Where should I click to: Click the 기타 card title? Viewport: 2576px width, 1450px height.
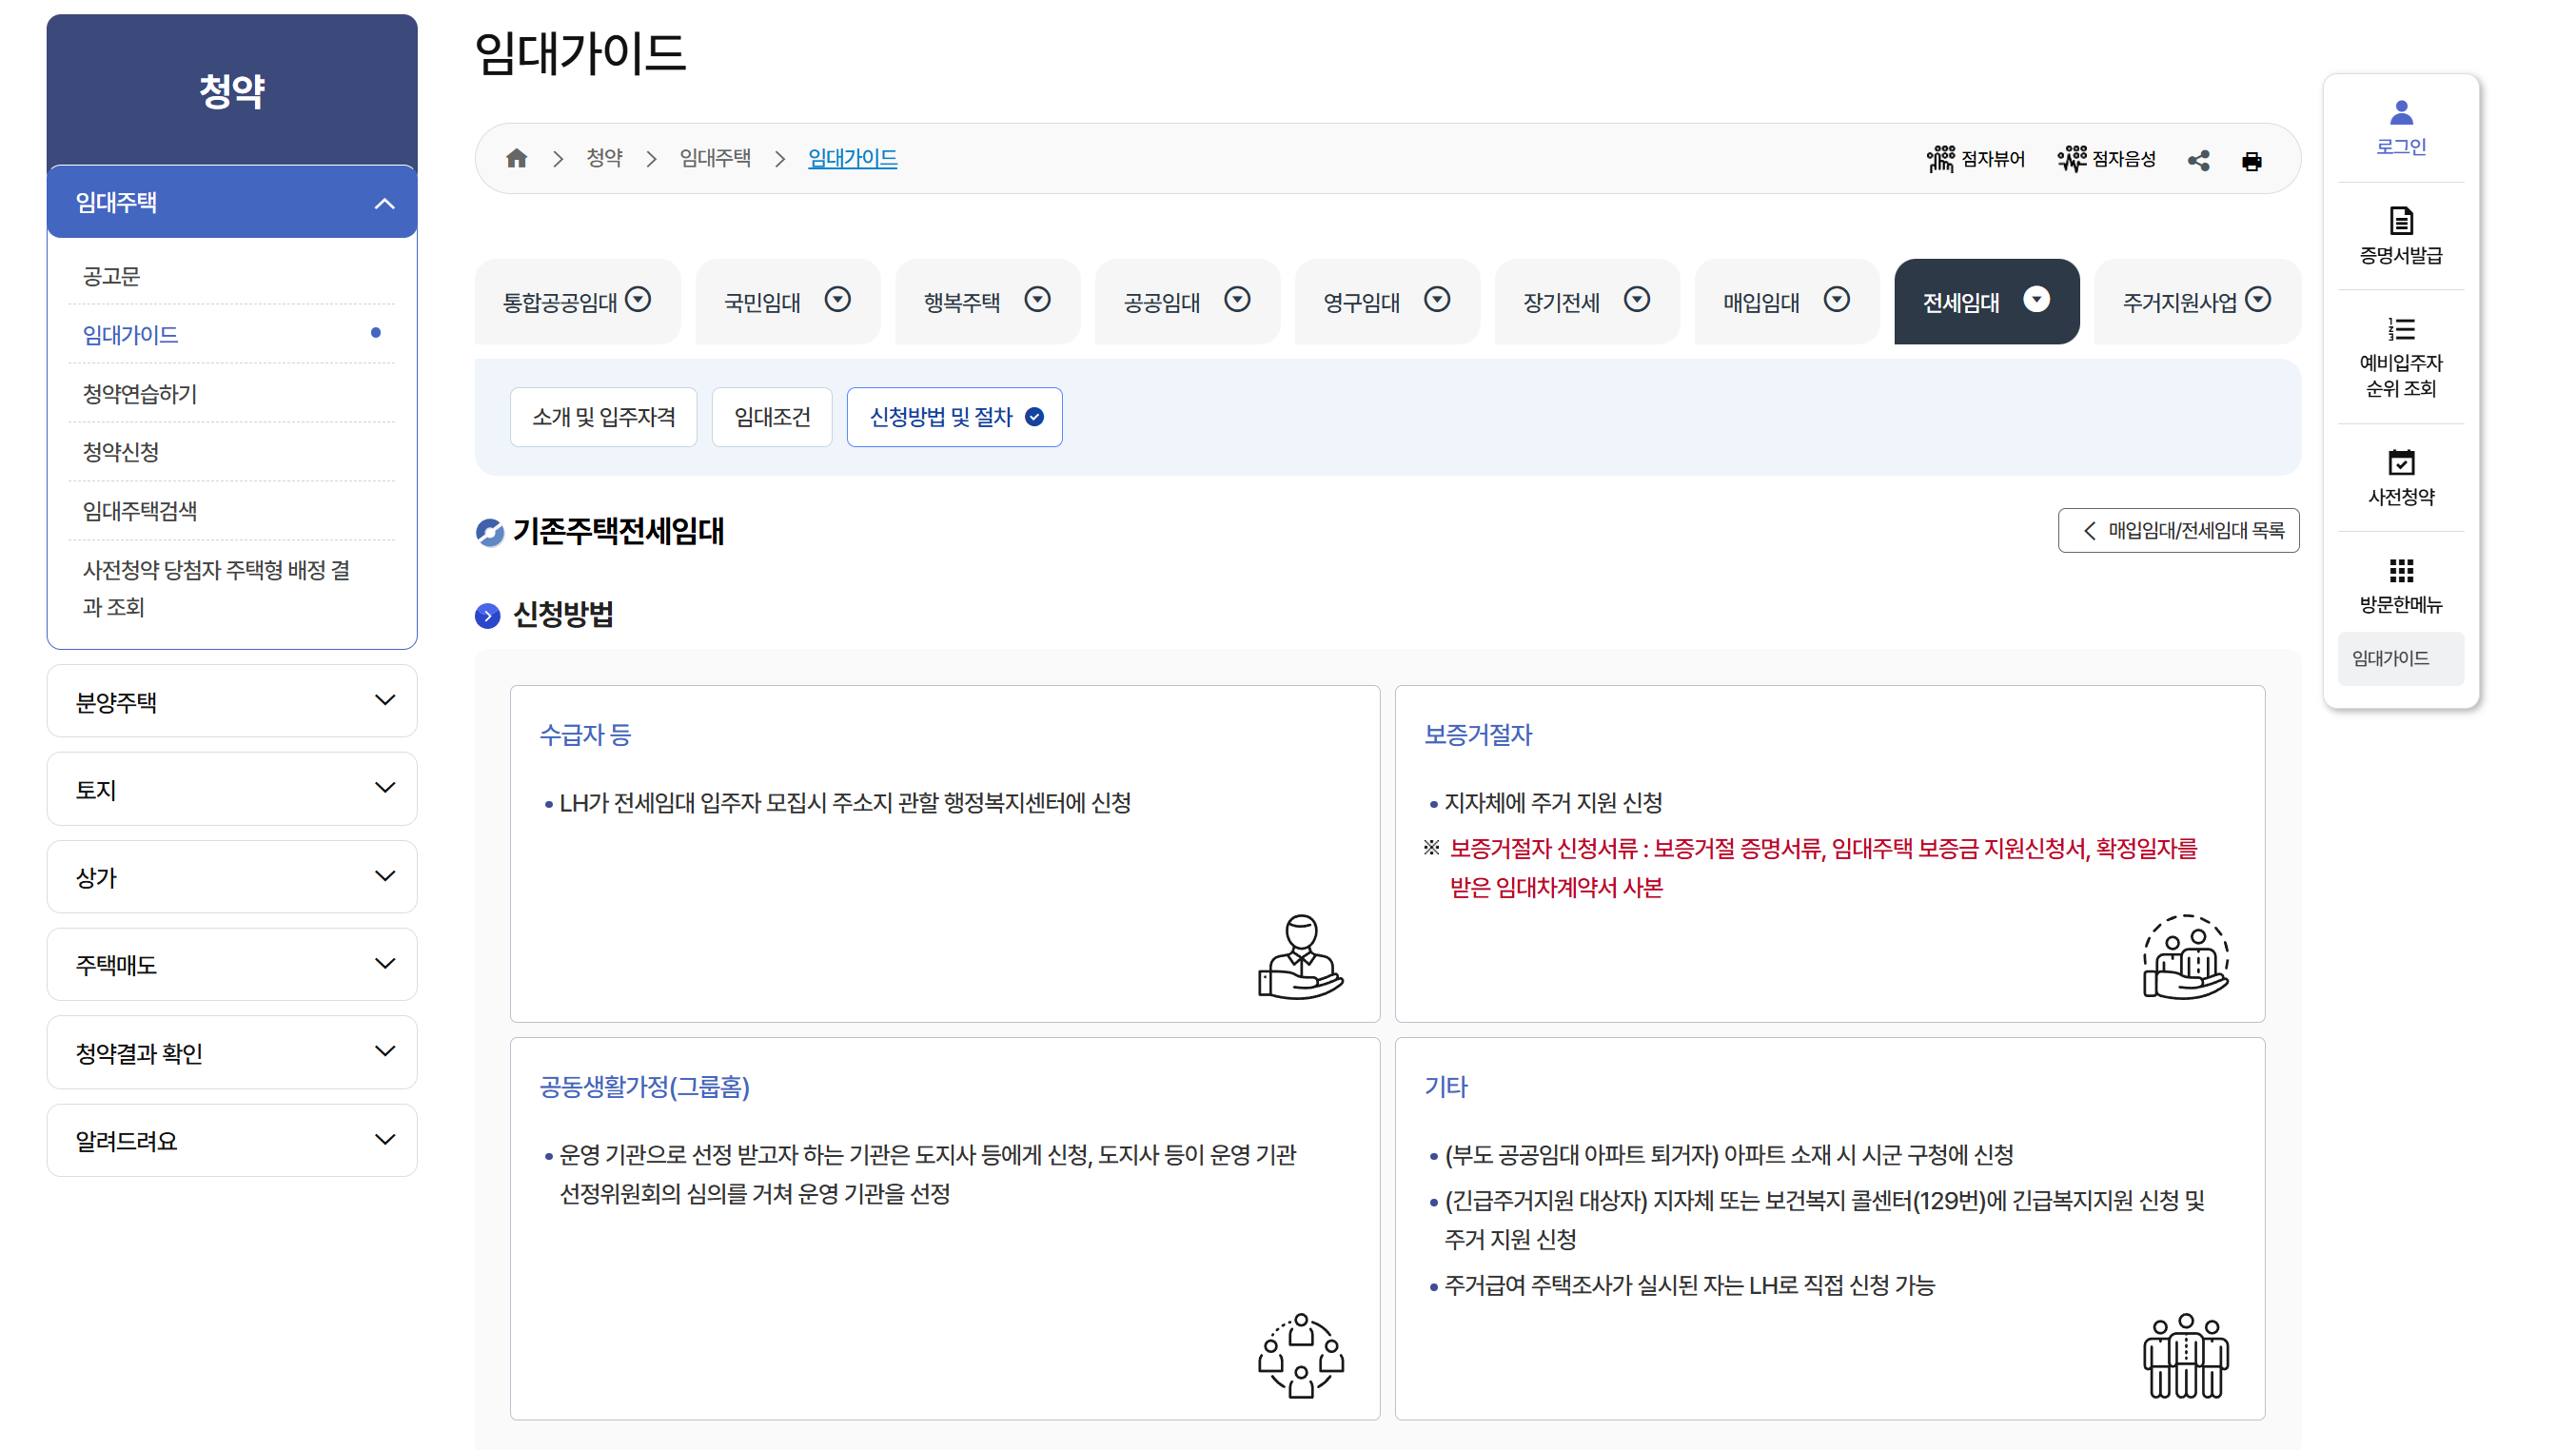coord(1445,1087)
